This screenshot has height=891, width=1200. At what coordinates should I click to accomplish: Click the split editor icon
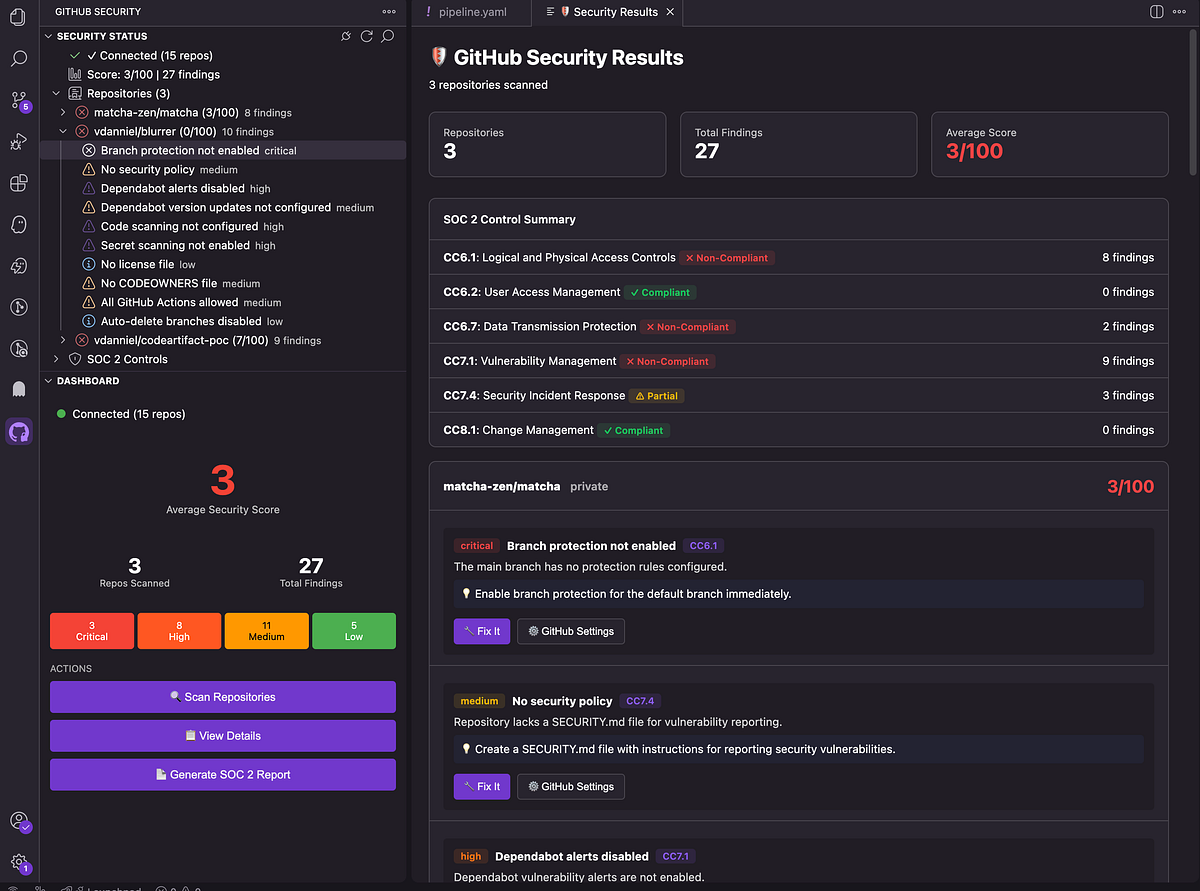click(x=1156, y=12)
